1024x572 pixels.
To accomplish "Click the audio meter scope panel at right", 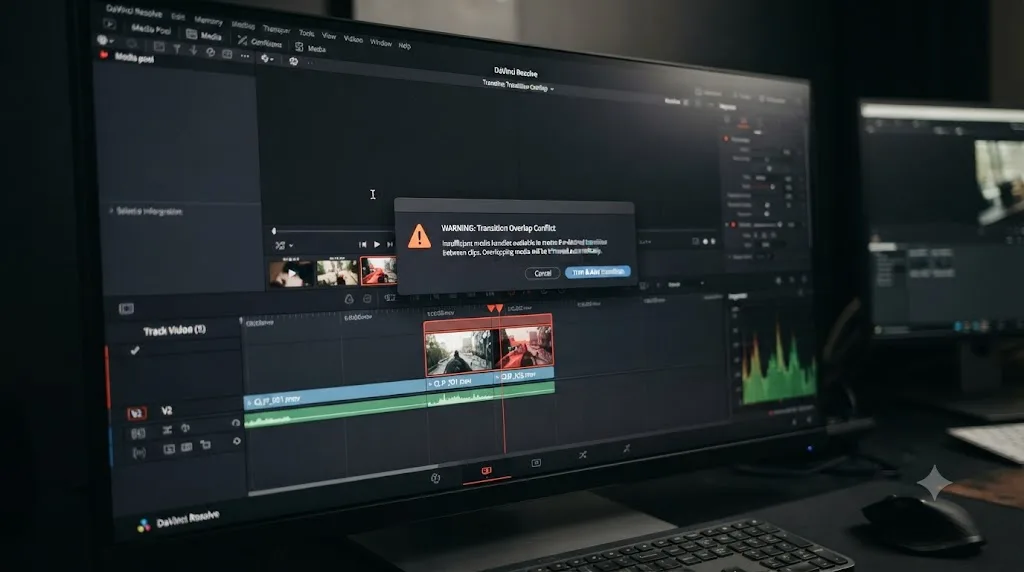I will [x=775, y=360].
